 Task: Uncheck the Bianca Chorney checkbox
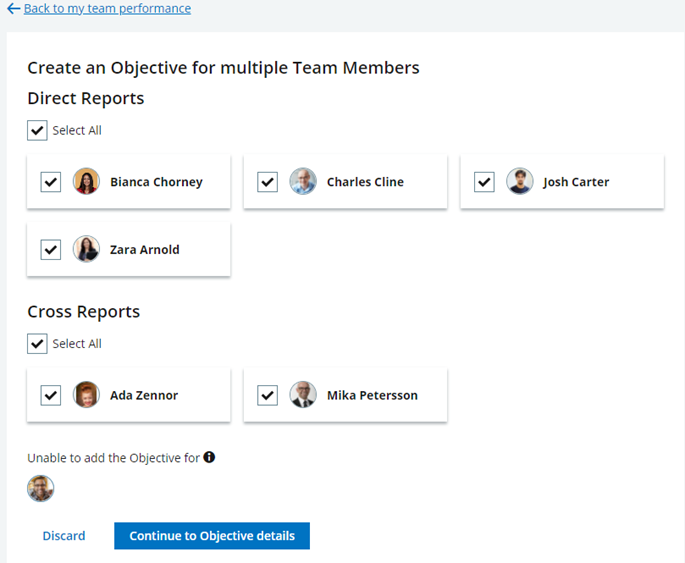pyautogui.click(x=51, y=182)
